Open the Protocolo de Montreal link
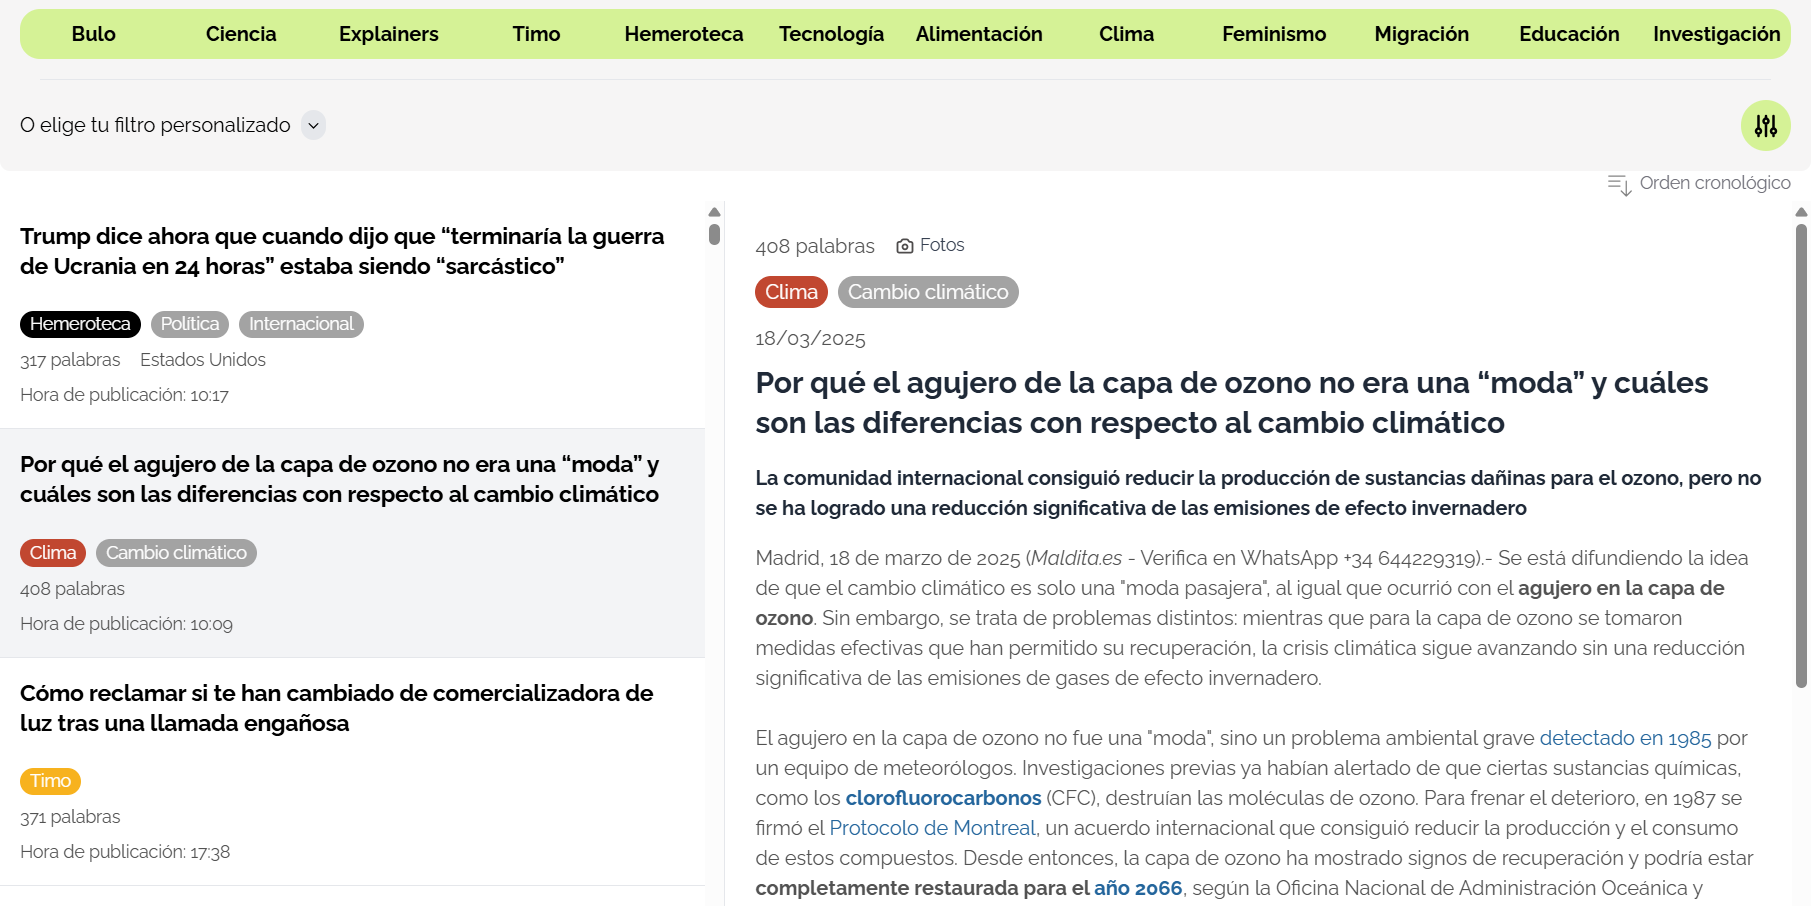Viewport: 1812px width, 906px height. pyautogui.click(x=932, y=828)
